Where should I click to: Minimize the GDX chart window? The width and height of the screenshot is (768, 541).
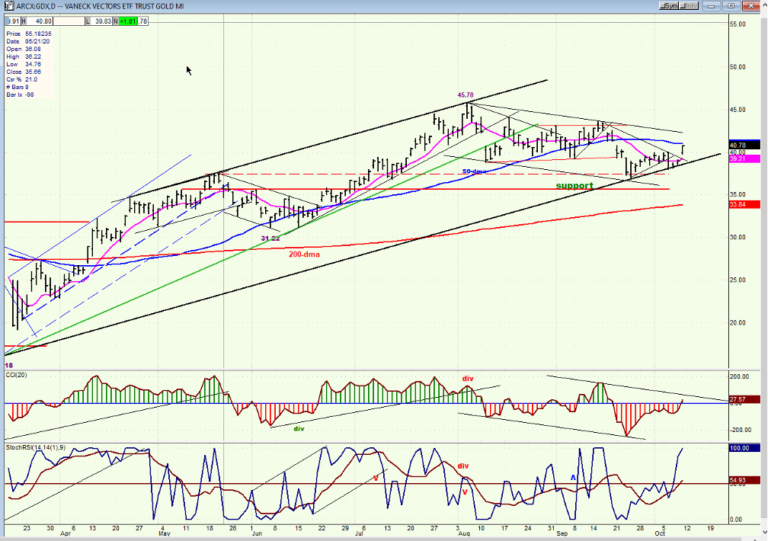(x=711, y=6)
